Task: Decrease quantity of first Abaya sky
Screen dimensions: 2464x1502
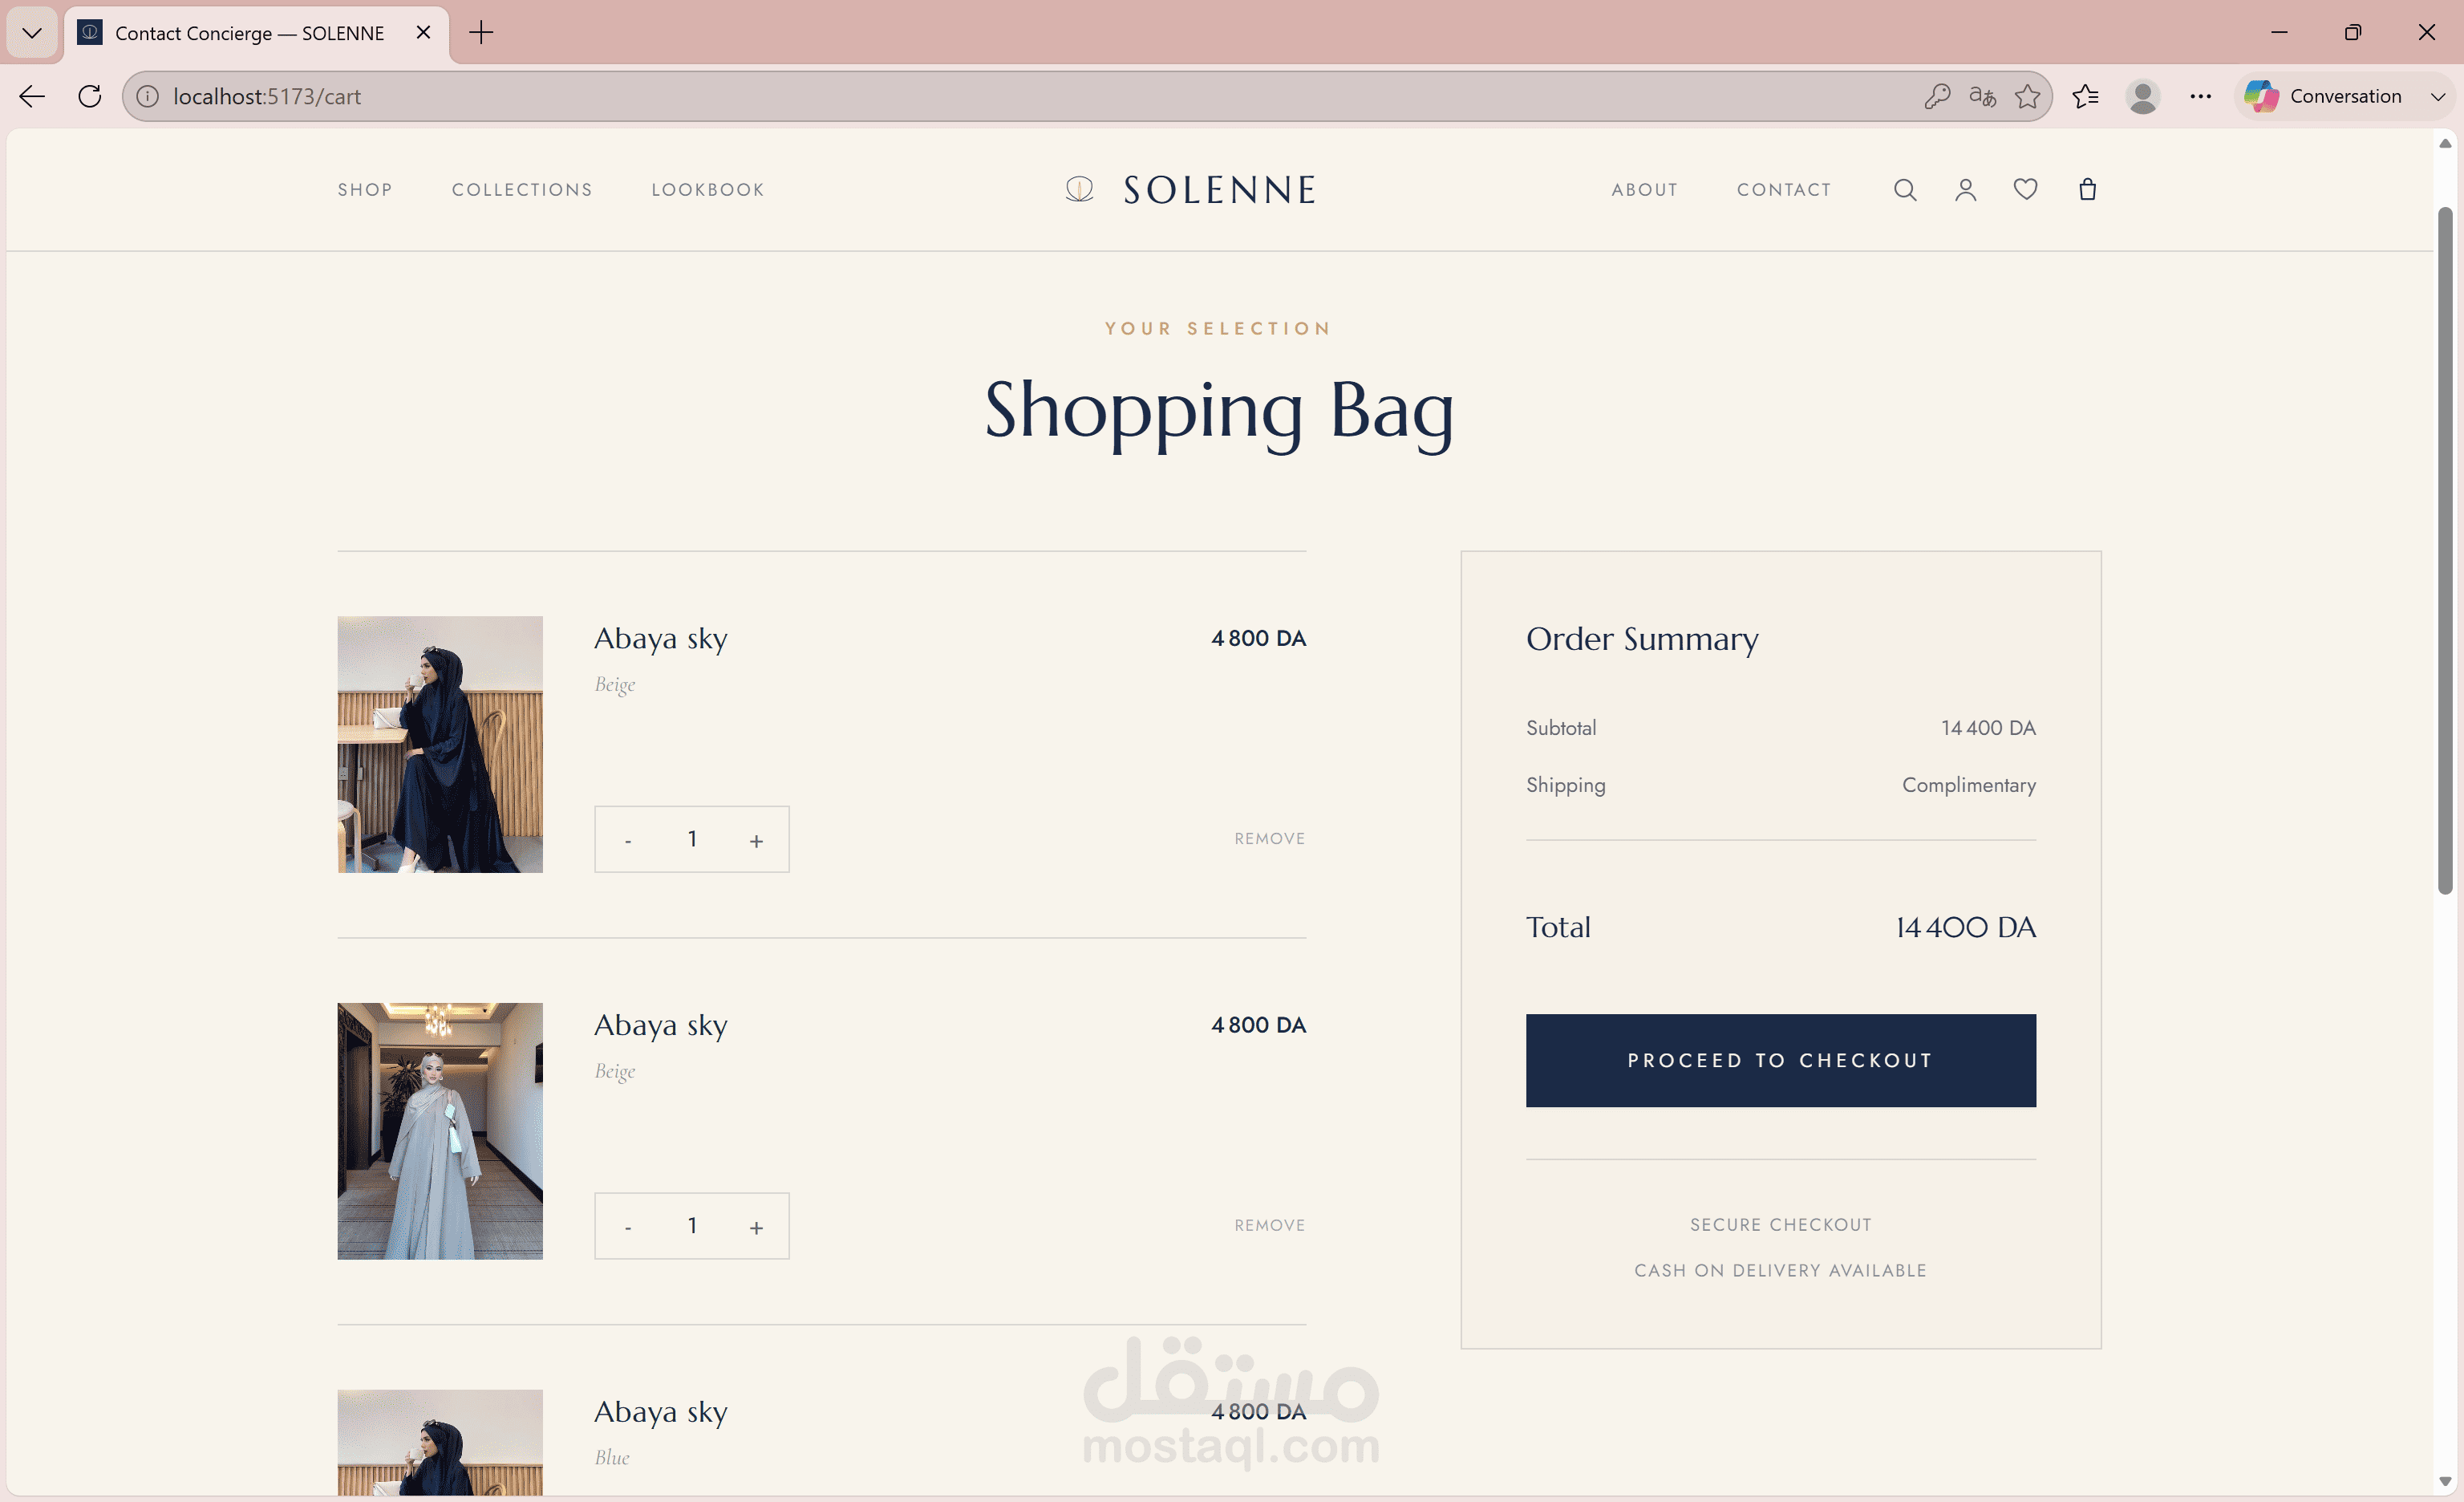Action: (628, 840)
